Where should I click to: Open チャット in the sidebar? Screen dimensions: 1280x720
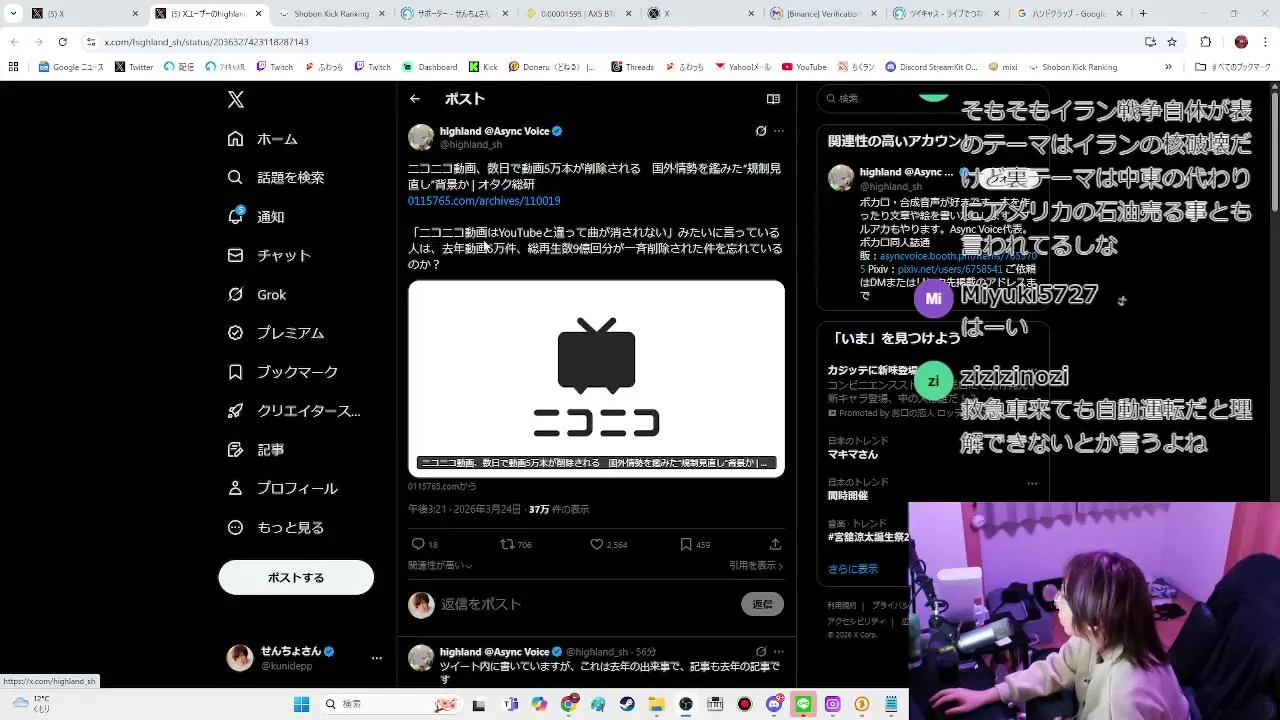point(269,255)
